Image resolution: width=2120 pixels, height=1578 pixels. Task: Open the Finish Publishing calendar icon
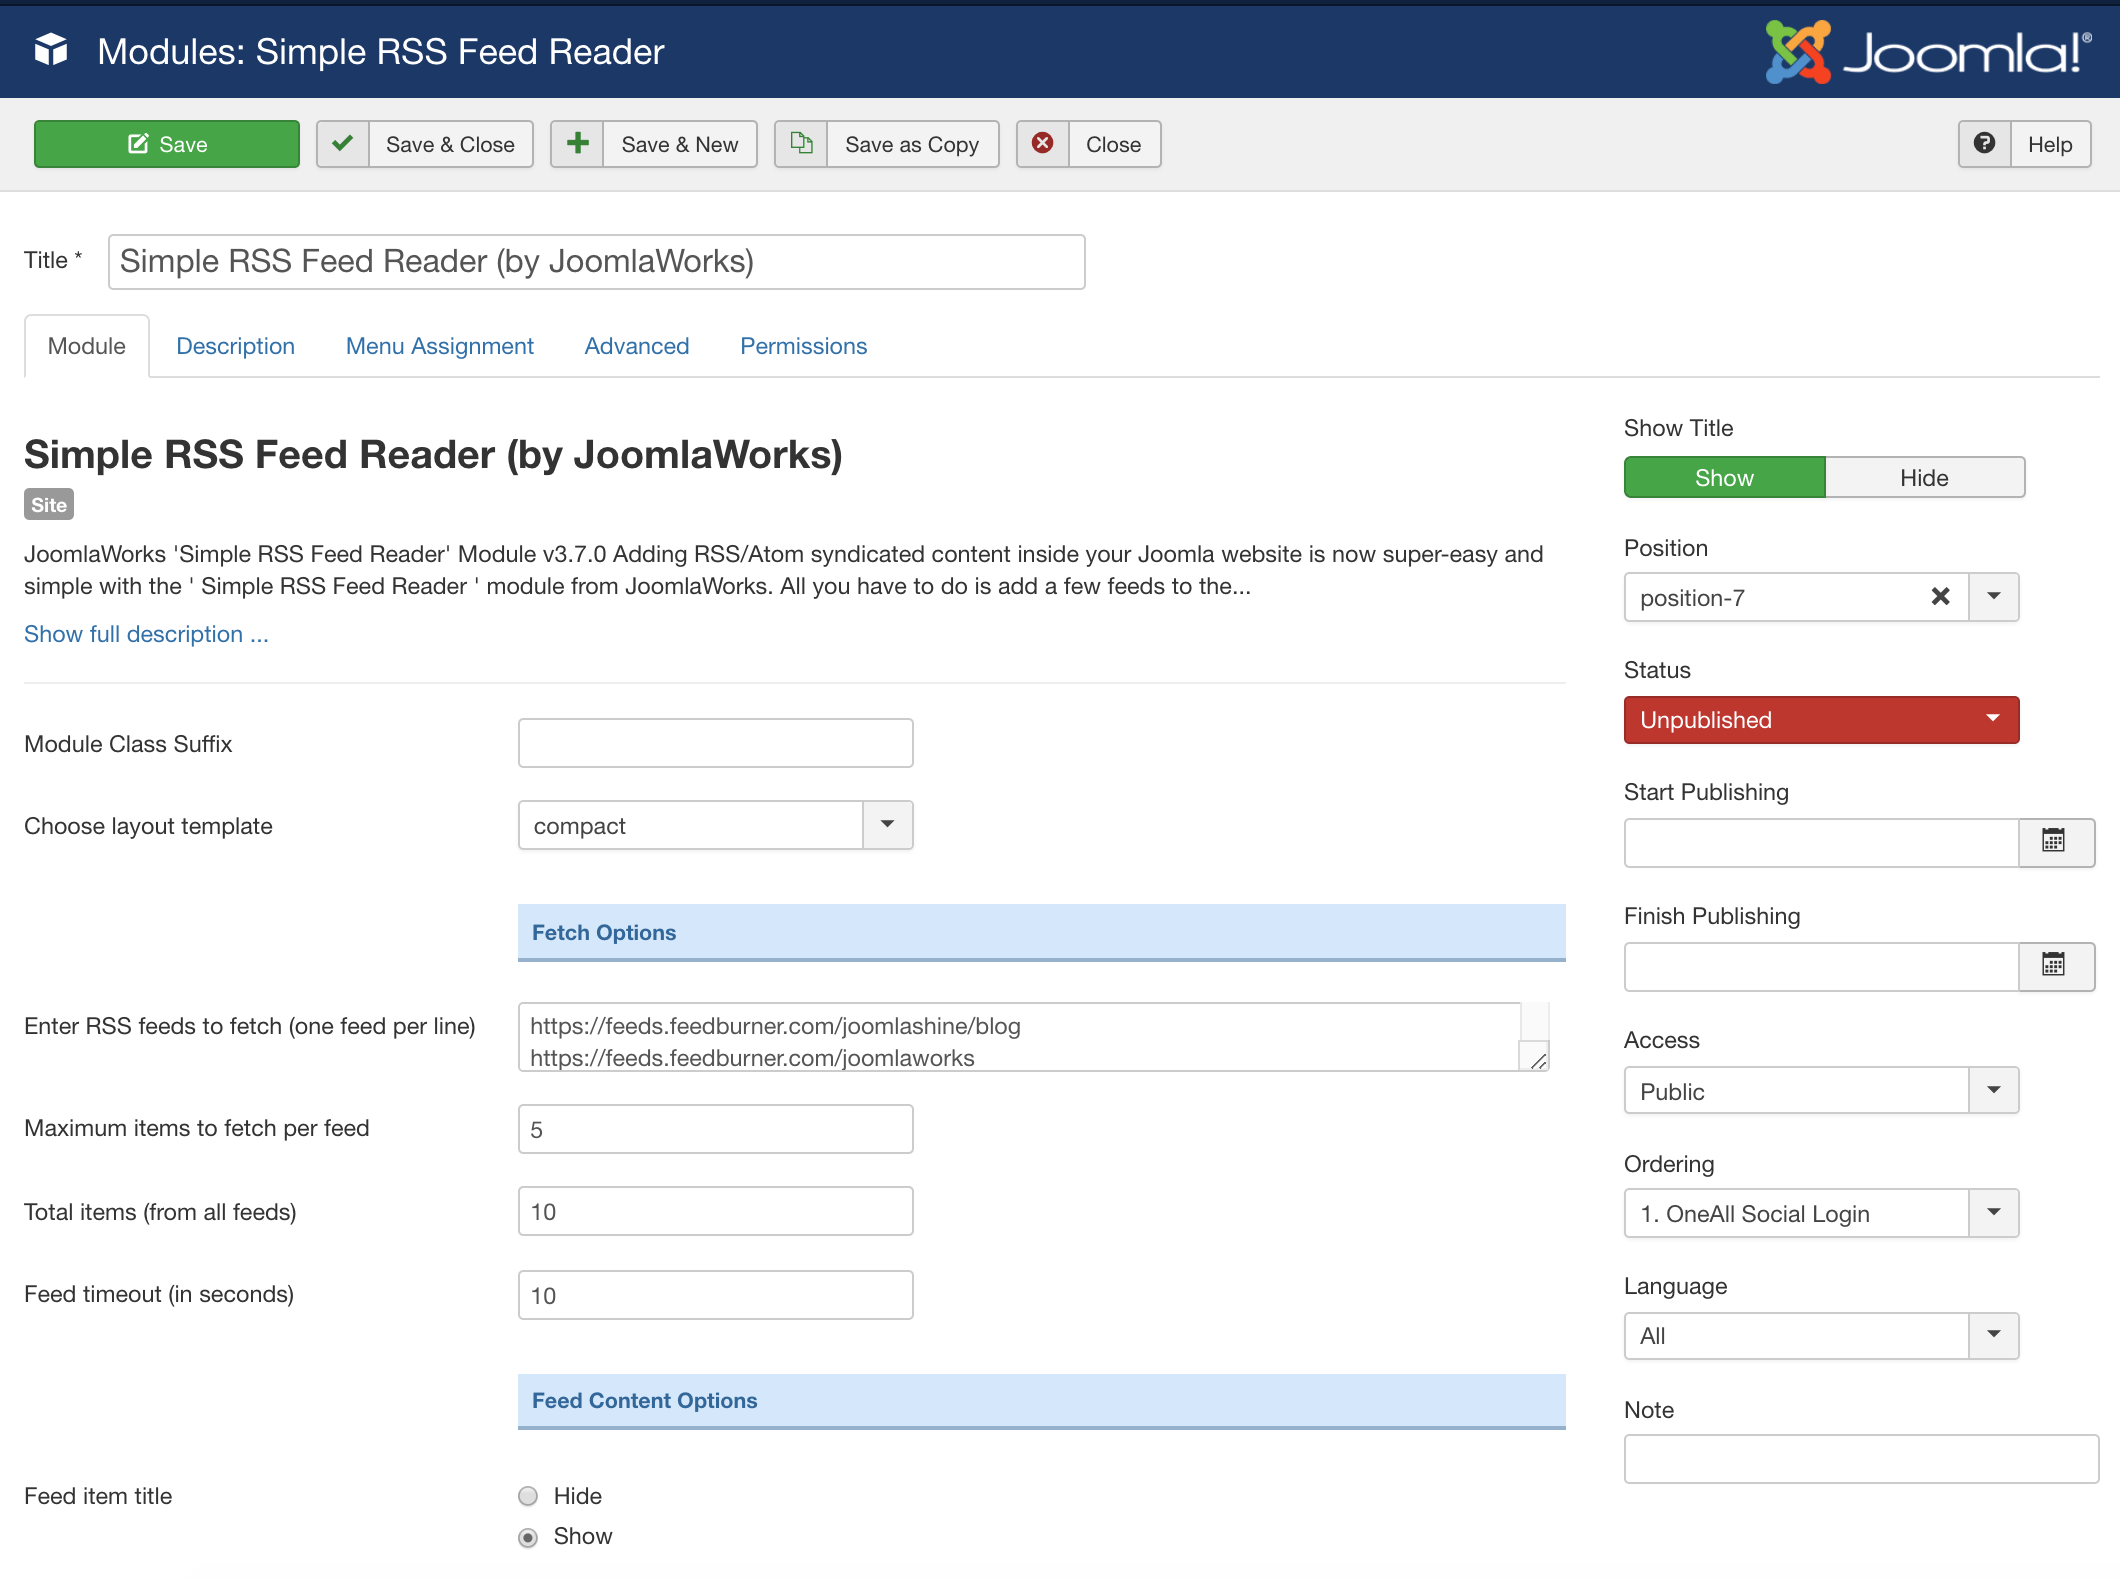tap(2056, 967)
